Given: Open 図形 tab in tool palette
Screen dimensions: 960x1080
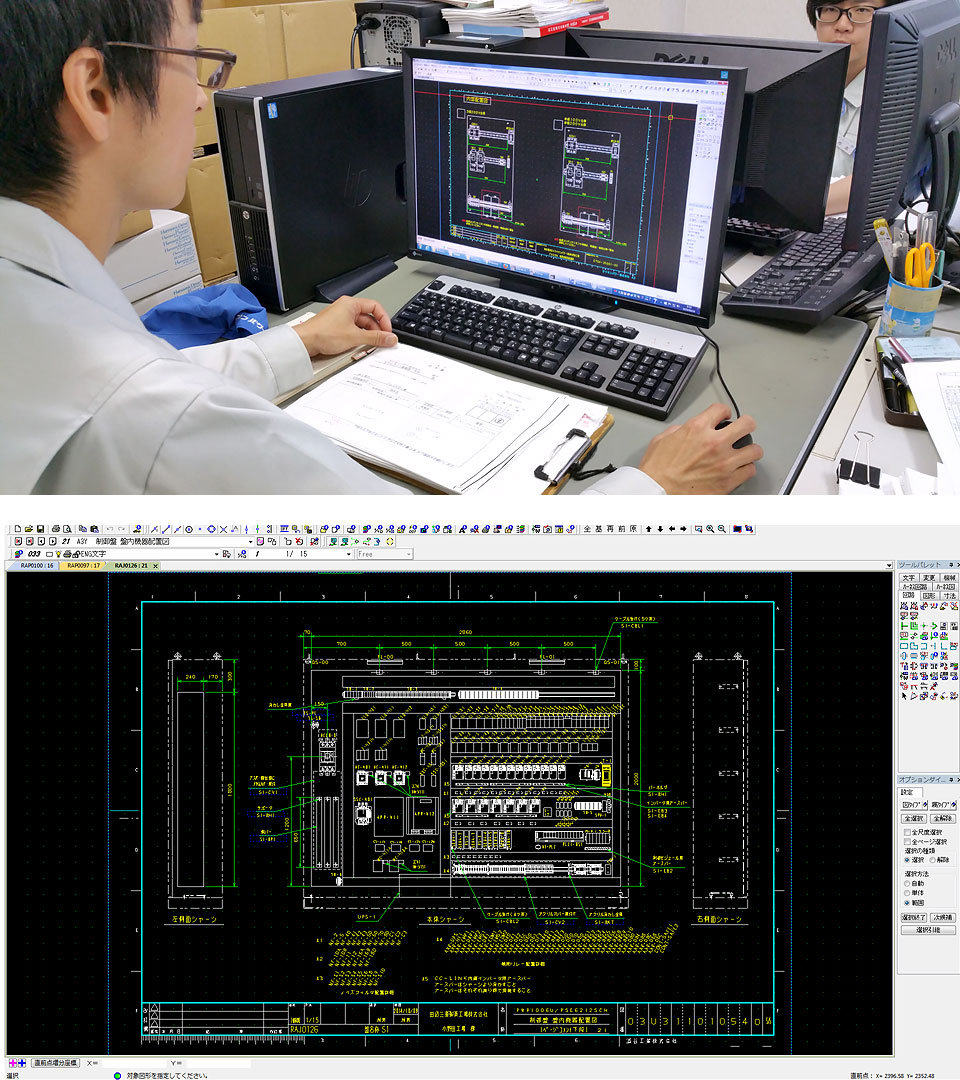Looking at the screenshot, I should 929,596.
